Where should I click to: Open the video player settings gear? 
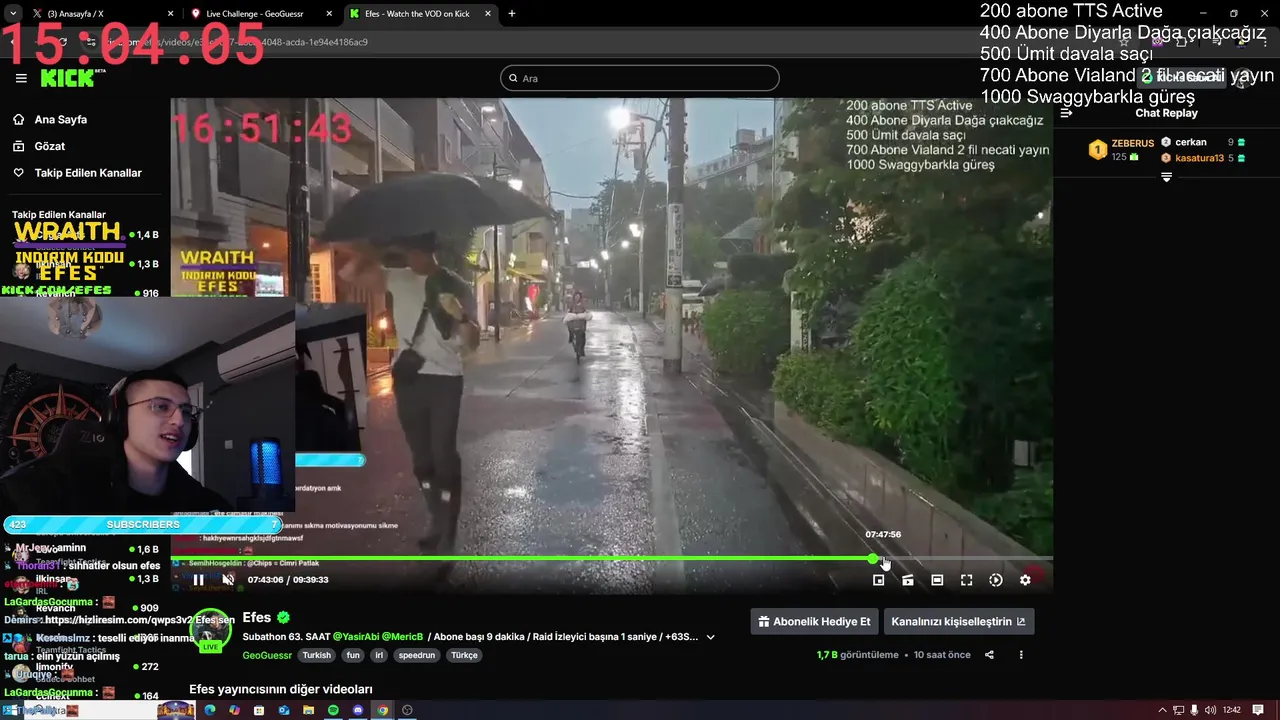pyautogui.click(x=1025, y=580)
